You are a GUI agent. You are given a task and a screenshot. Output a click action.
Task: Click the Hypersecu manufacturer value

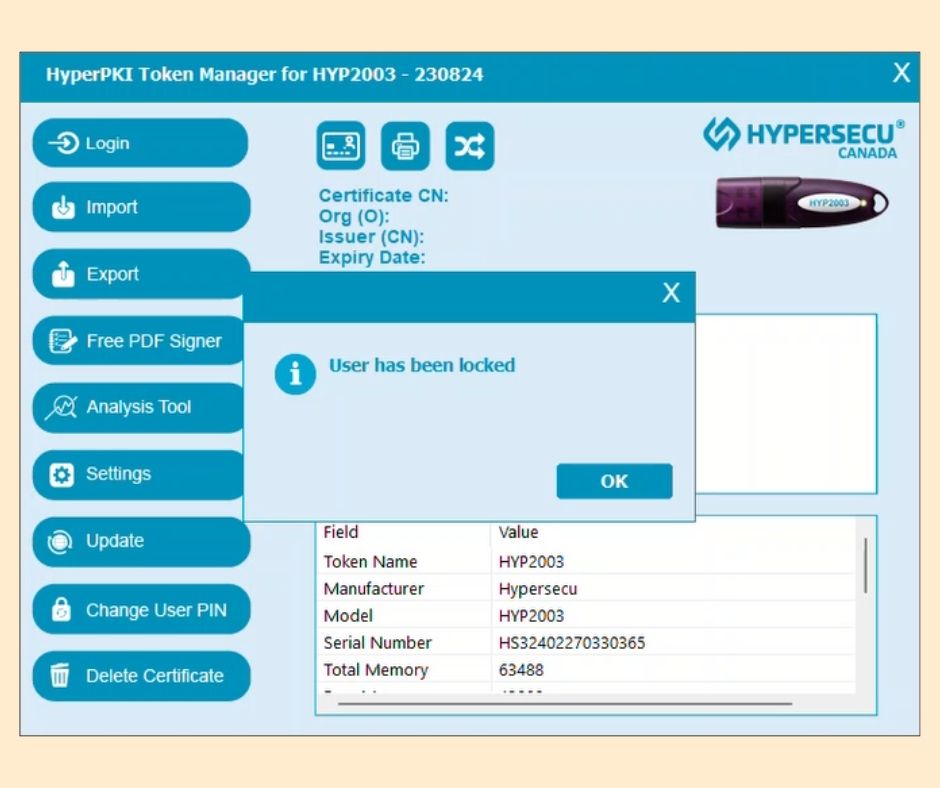coord(538,589)
